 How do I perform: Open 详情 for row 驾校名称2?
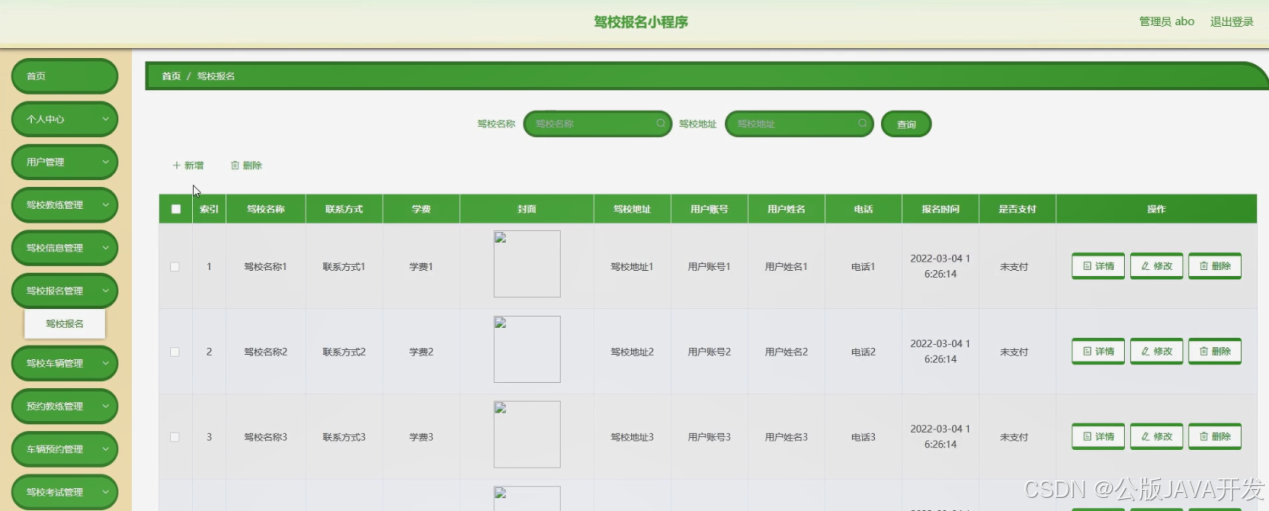click(1098, 351)
